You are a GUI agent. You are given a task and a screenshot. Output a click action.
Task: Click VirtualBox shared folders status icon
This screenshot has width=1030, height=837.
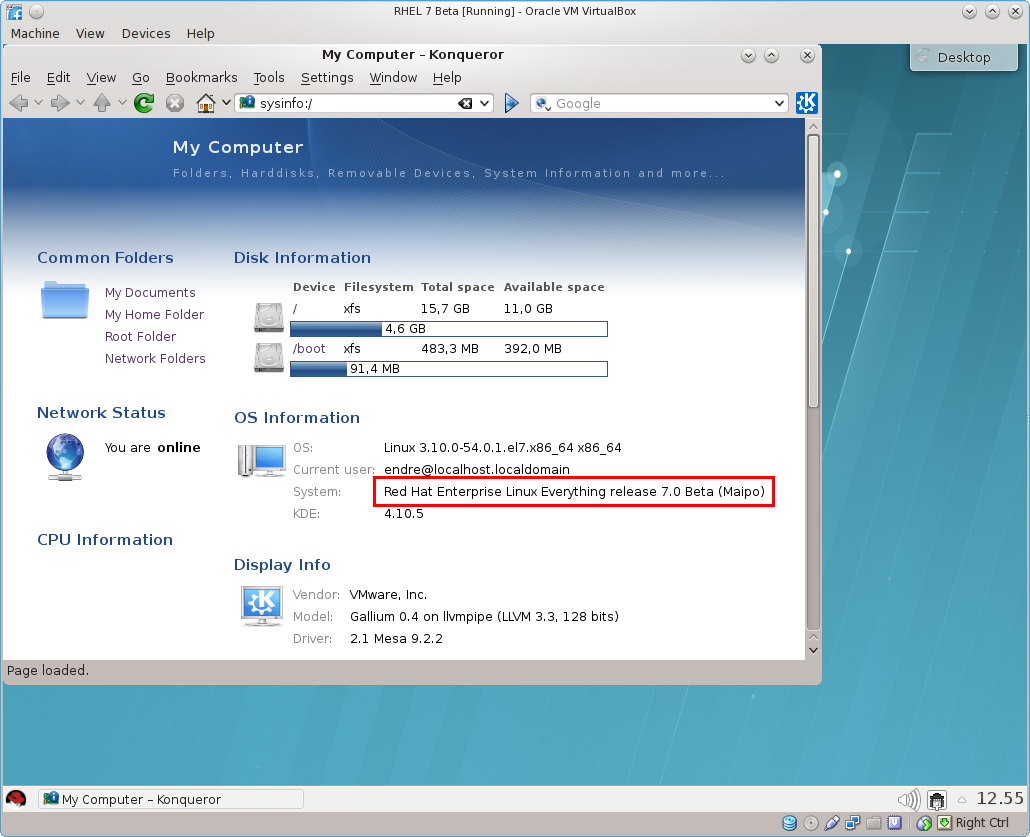pyautogui.click(x=874, y=823)
